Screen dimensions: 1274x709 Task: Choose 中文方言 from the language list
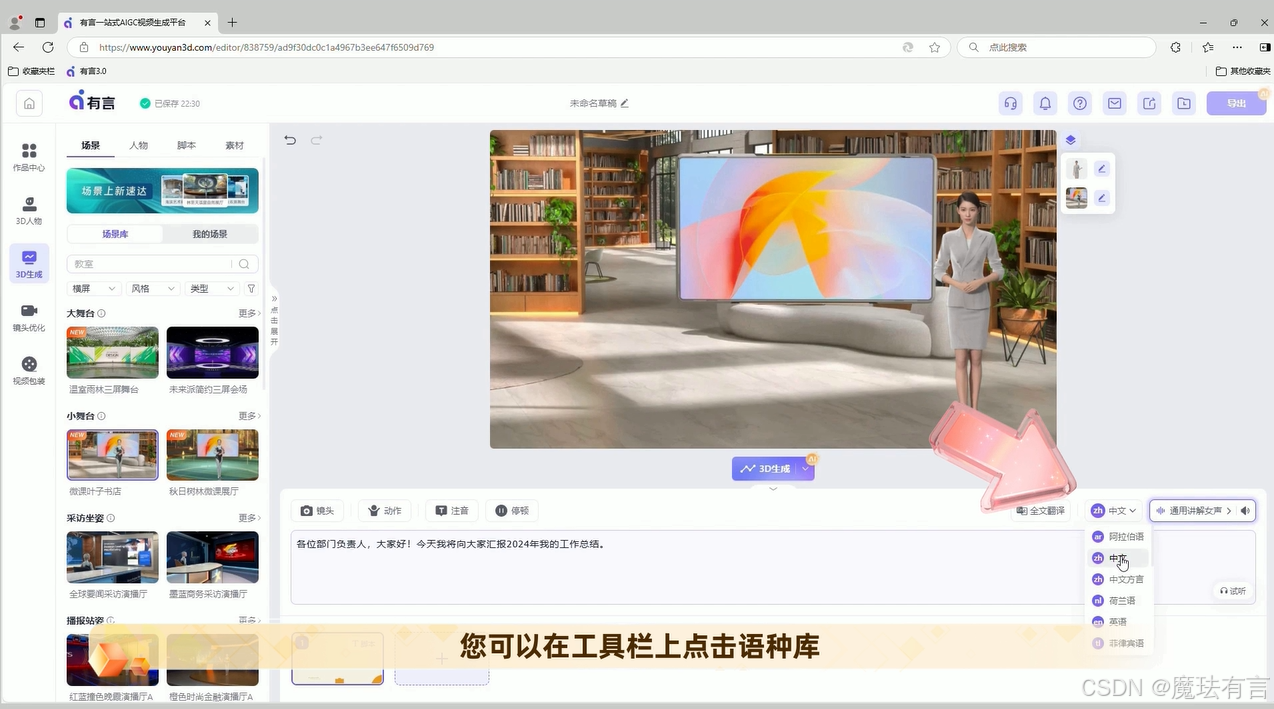coord(1119,580)
